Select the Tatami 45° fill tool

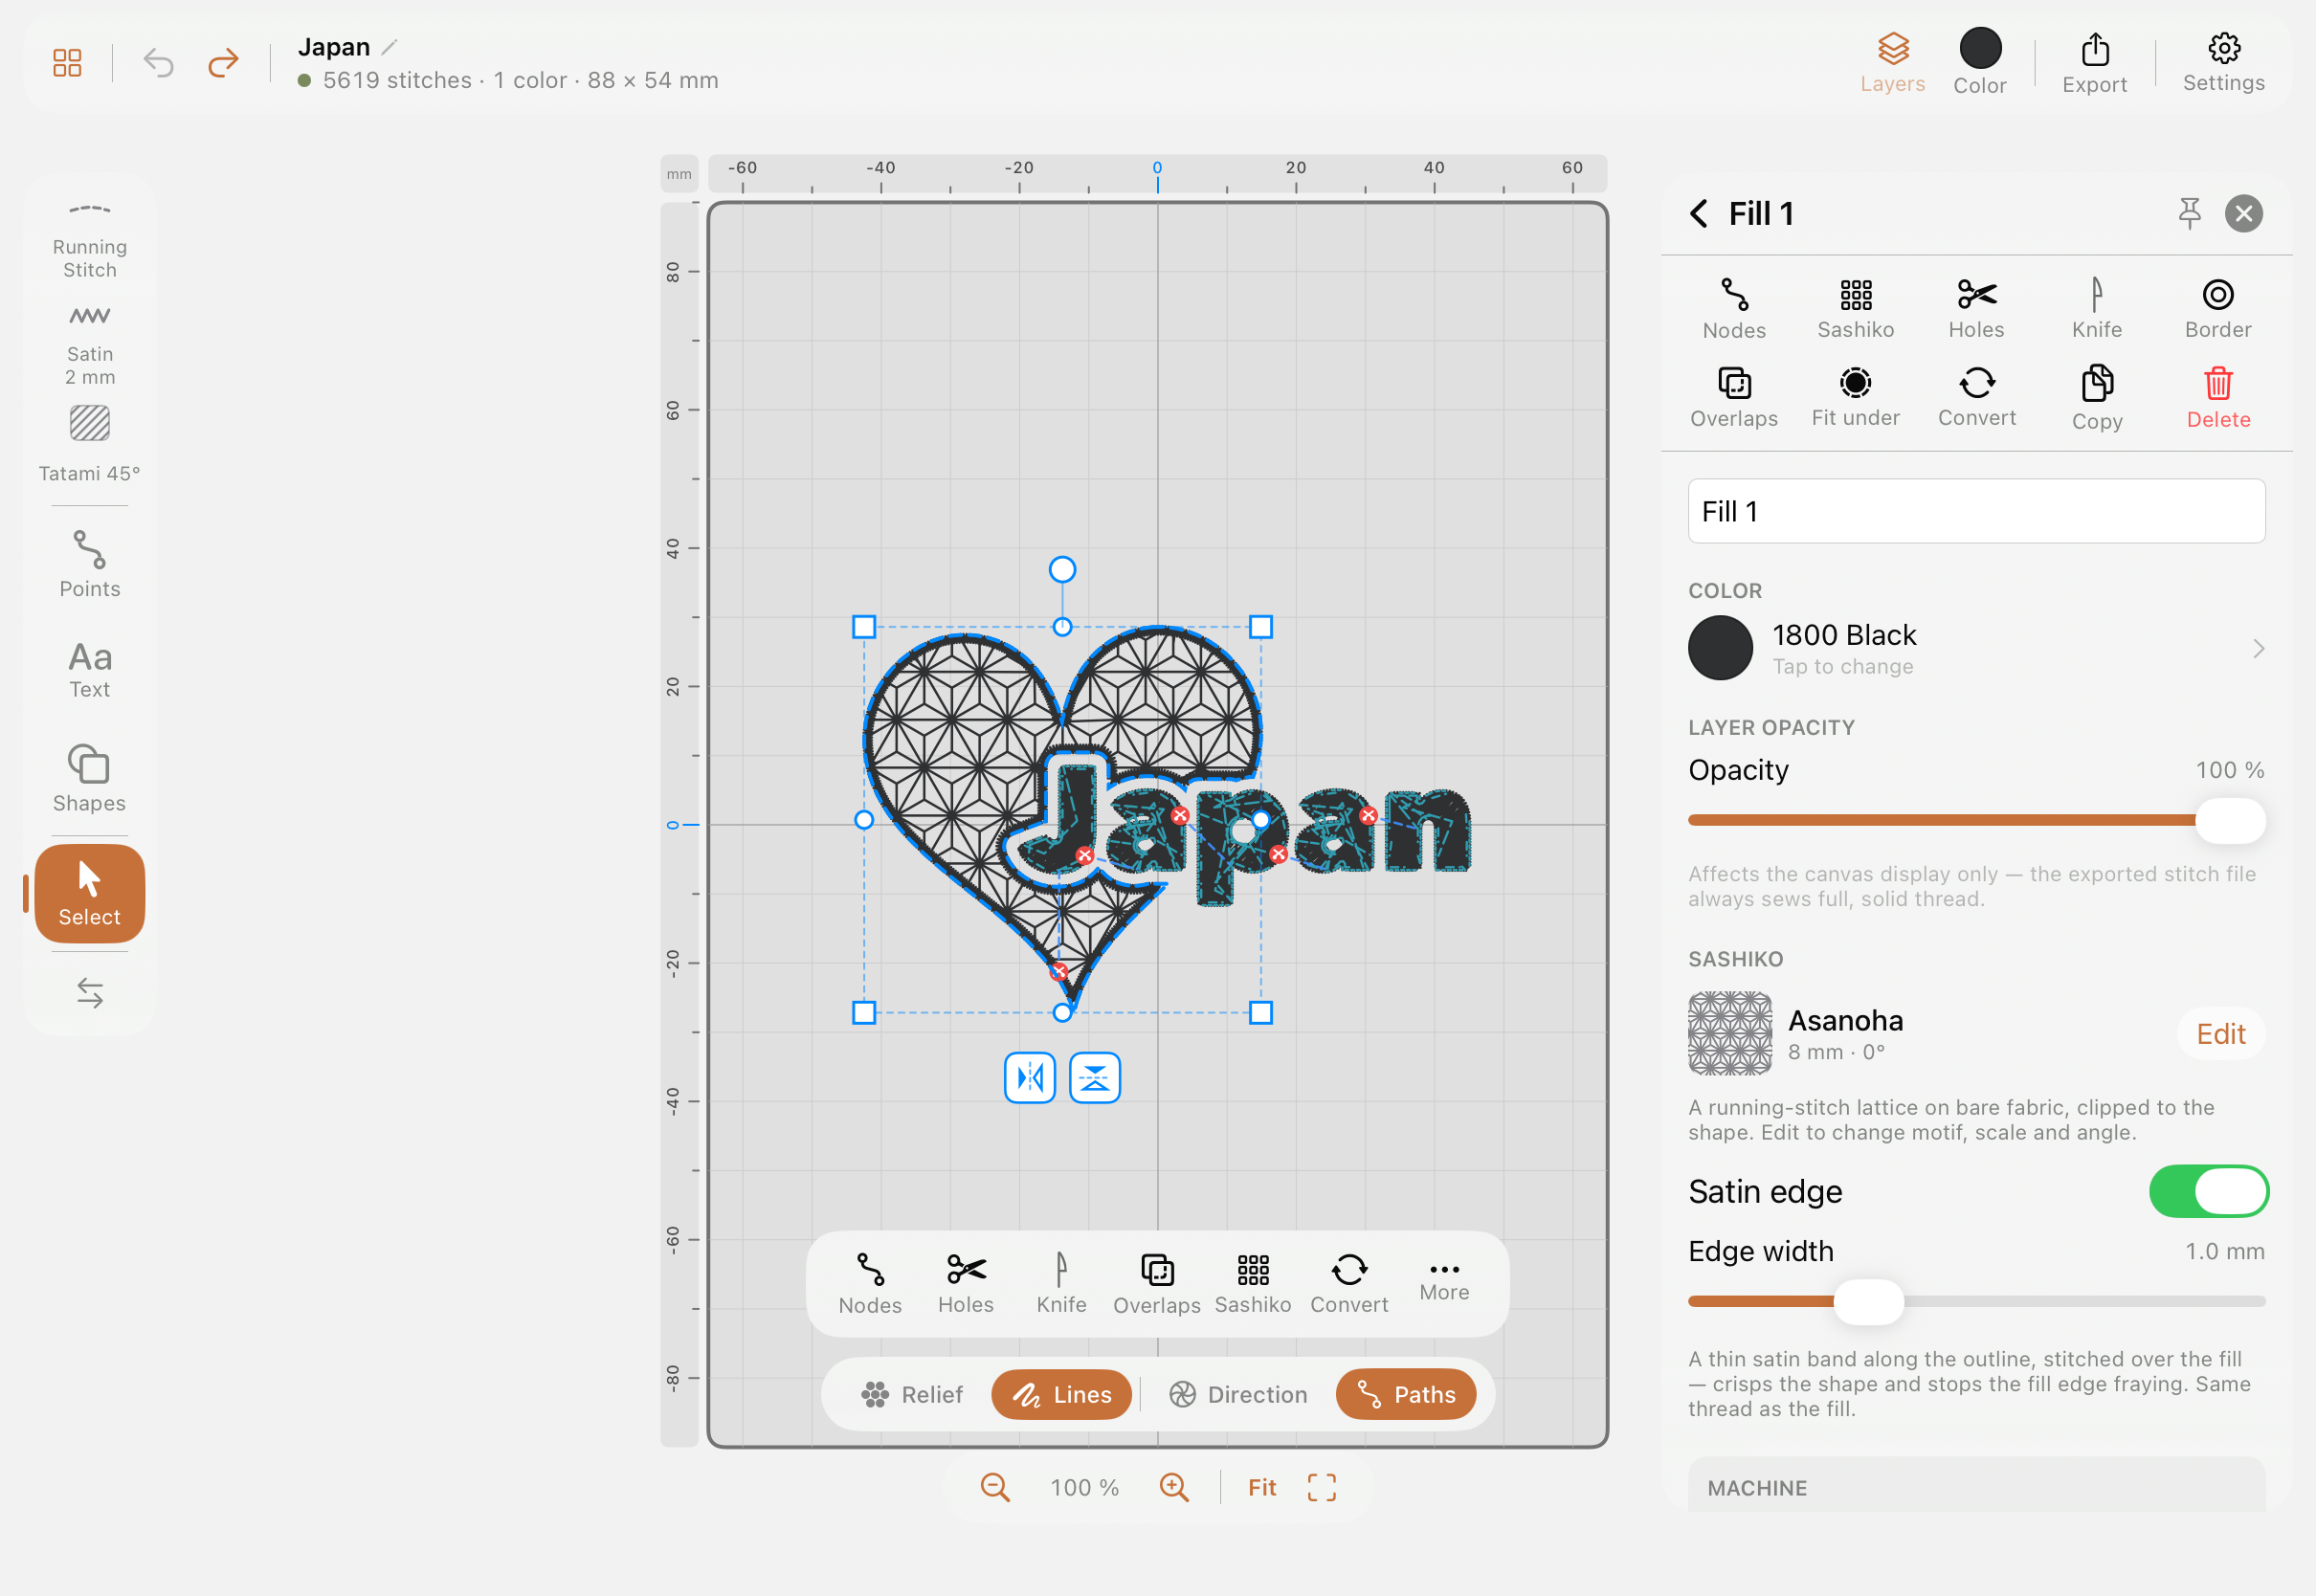tap(90, 444)
